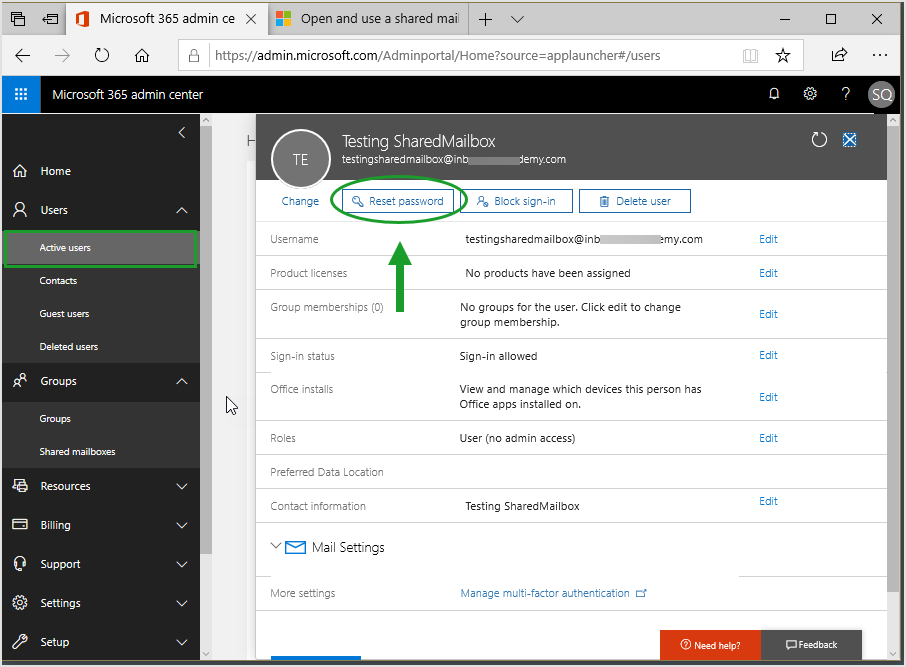Screen dimensions: 906x667
Task: Collapse the navigation pane with the chevron
Action: click(x=182, y=132)
